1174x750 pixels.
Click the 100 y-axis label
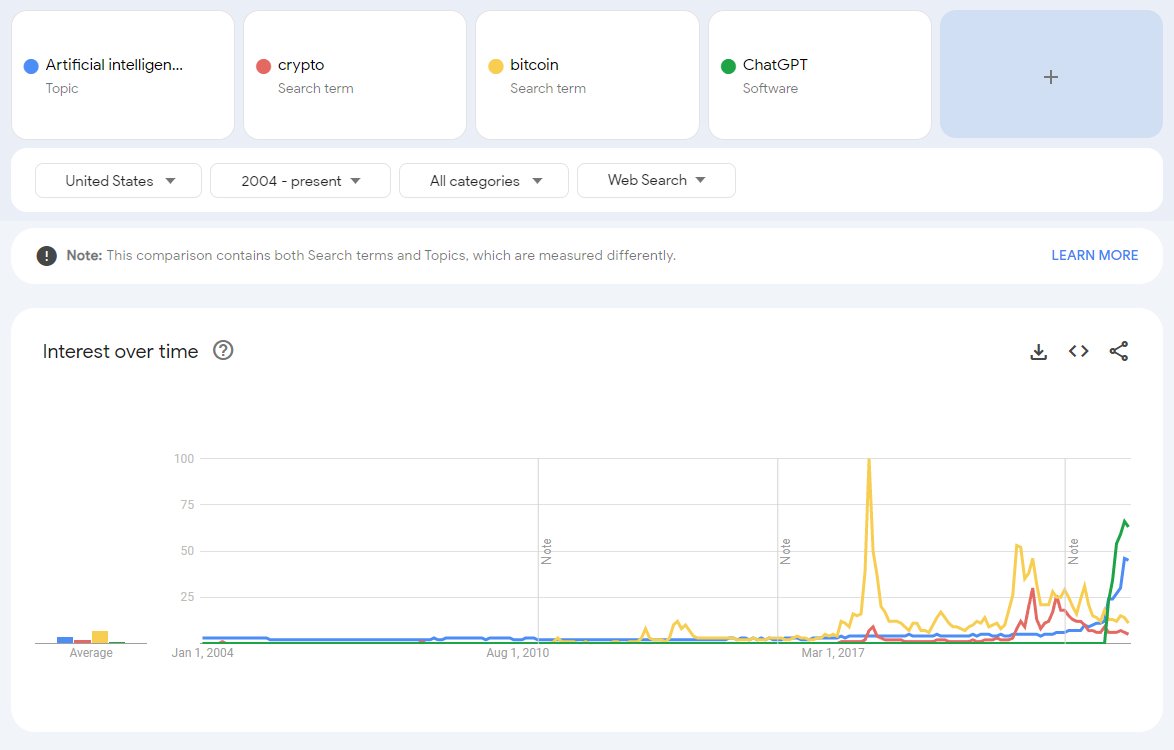184,459
